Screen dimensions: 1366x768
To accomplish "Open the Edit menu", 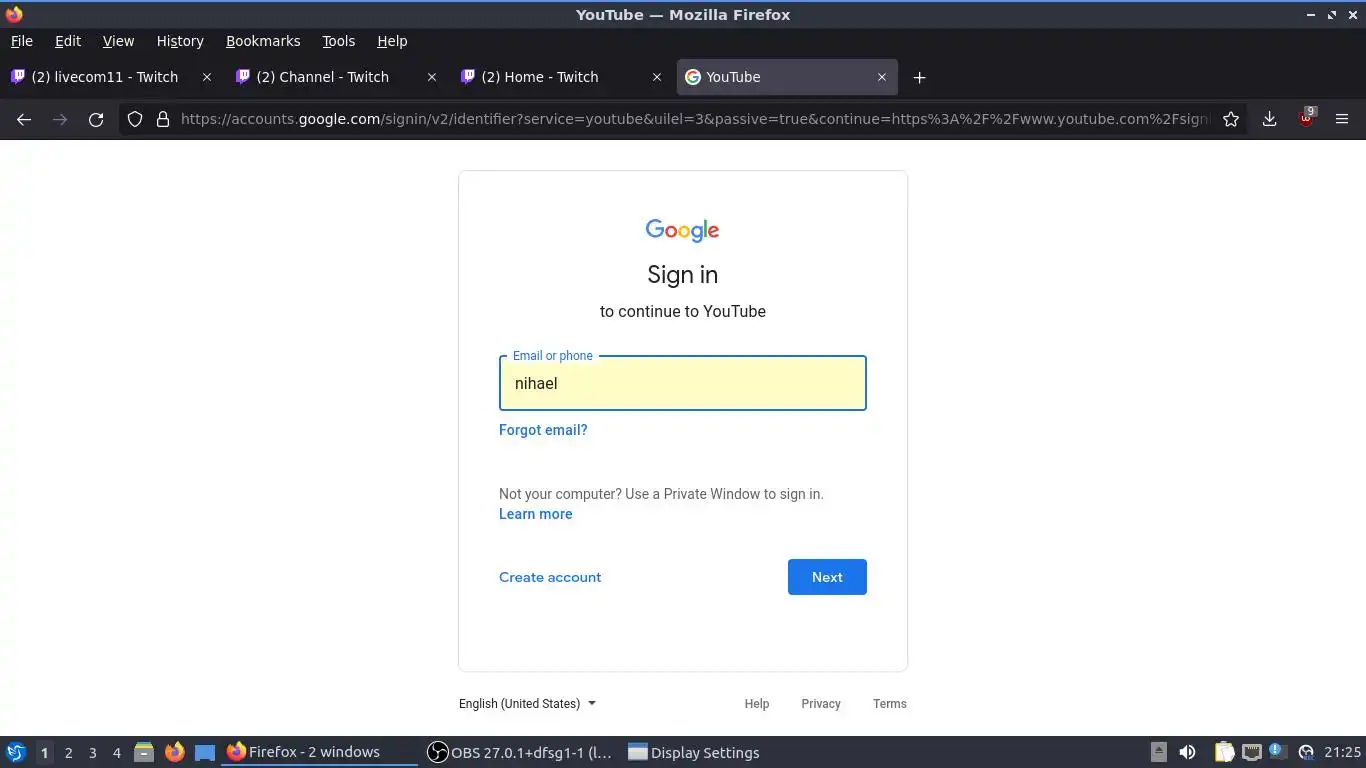I will tap(68, 41).
